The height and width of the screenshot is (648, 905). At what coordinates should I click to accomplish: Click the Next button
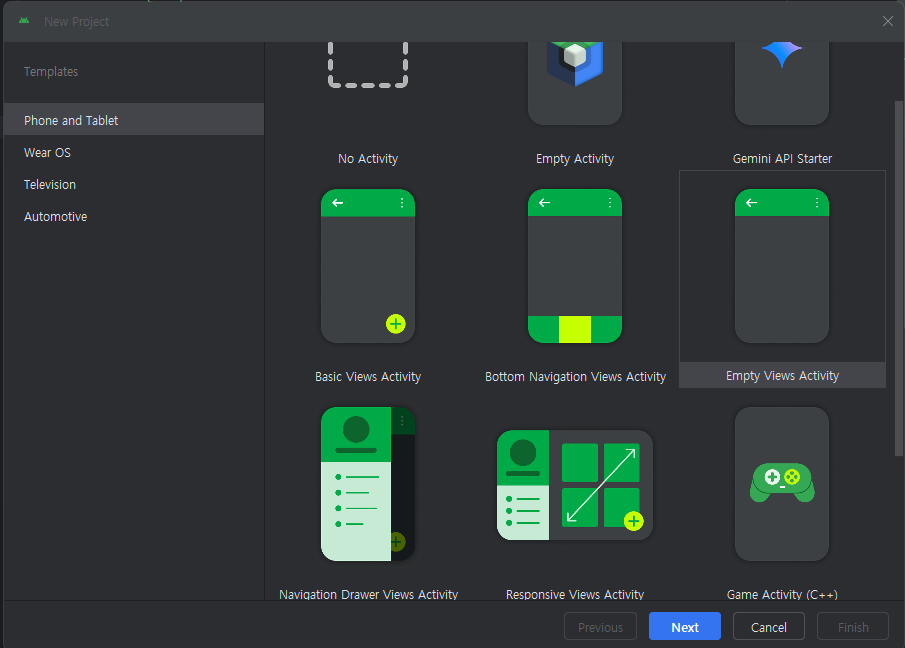click(x=685, y=627)
